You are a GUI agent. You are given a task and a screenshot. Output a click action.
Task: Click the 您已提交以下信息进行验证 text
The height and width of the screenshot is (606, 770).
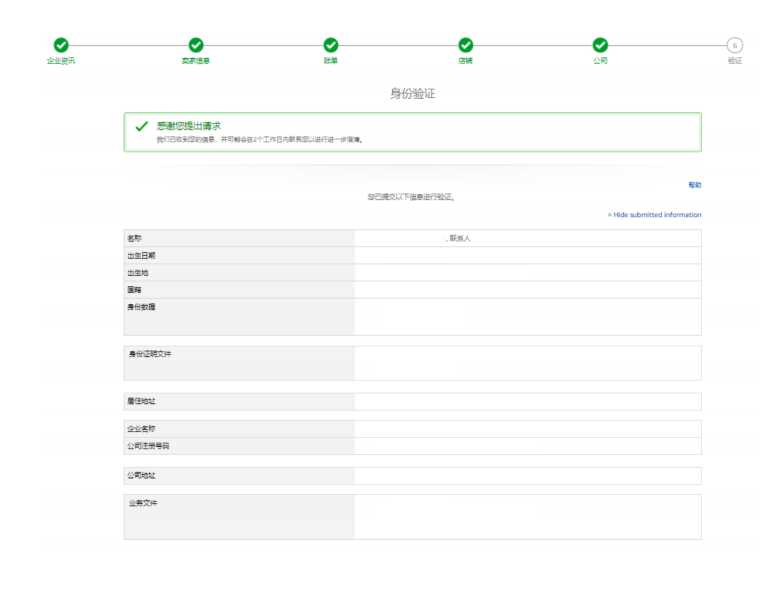coord(412,197)
